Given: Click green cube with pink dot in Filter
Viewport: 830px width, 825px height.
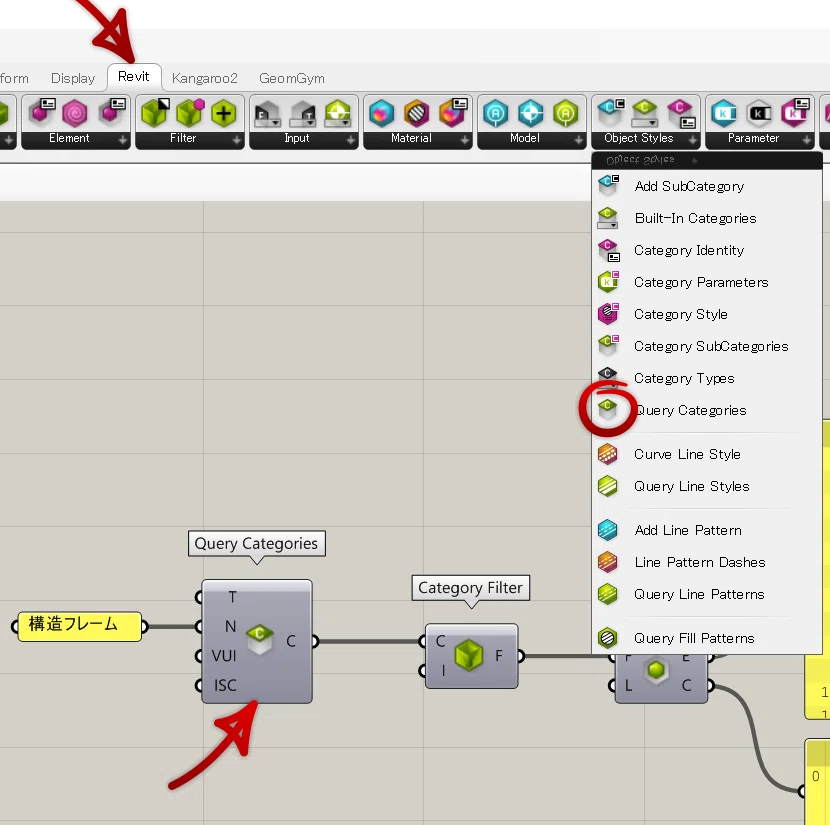Looking at the screenshot, I should click(190, 113).
